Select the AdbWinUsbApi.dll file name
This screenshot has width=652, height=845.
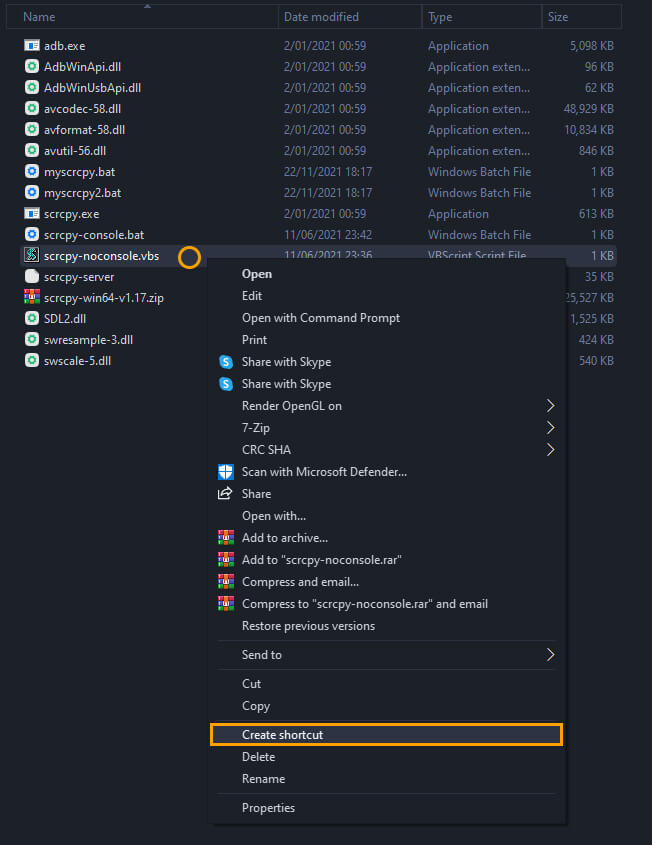(x=93, y=88)
